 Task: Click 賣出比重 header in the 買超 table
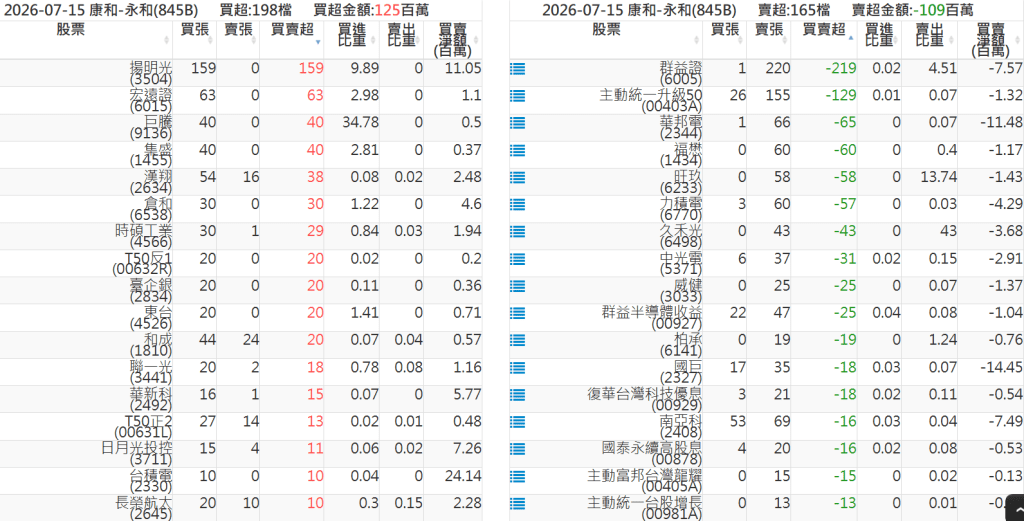coord(401,40)
